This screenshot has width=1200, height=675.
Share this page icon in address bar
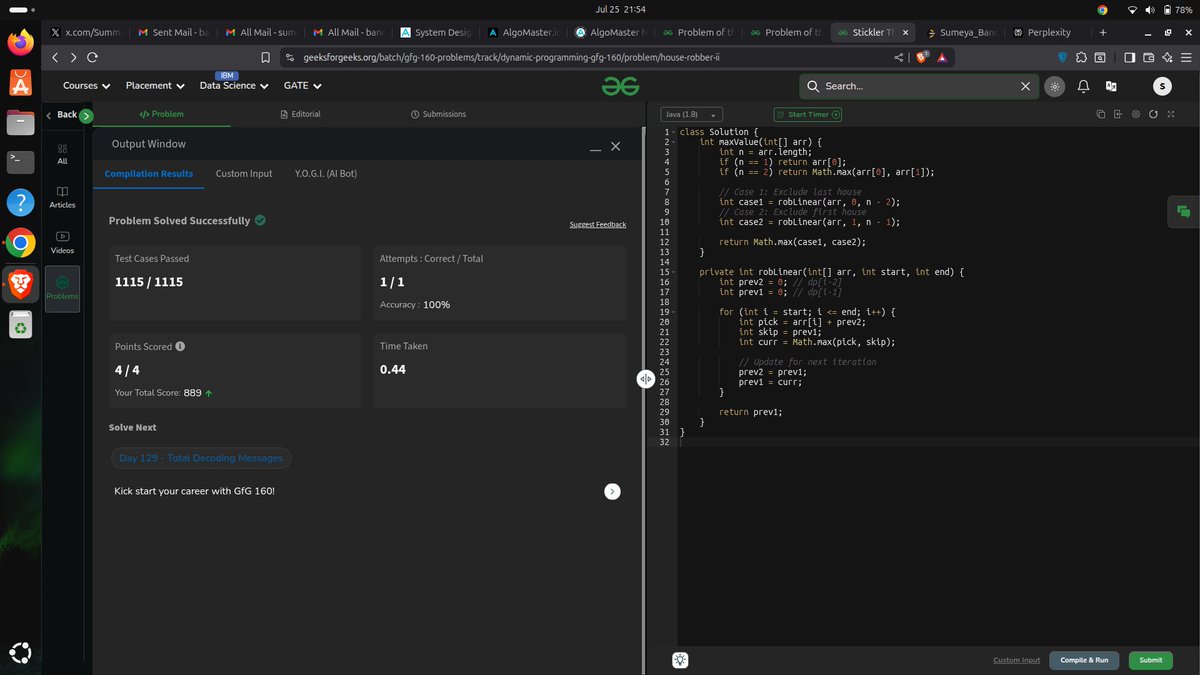pyautogui.click(x=898, y=58)
